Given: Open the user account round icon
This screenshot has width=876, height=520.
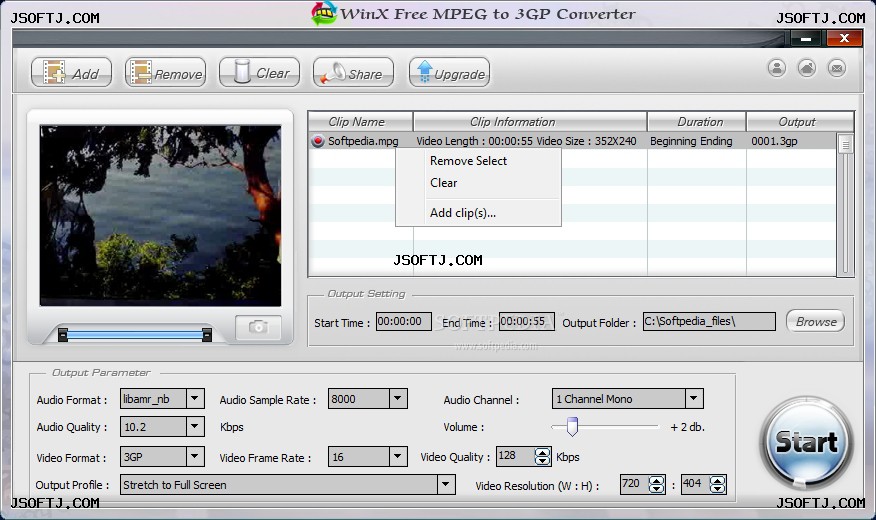Looking at the screenshot, I should pyautogui.click(x=777, y=68).
